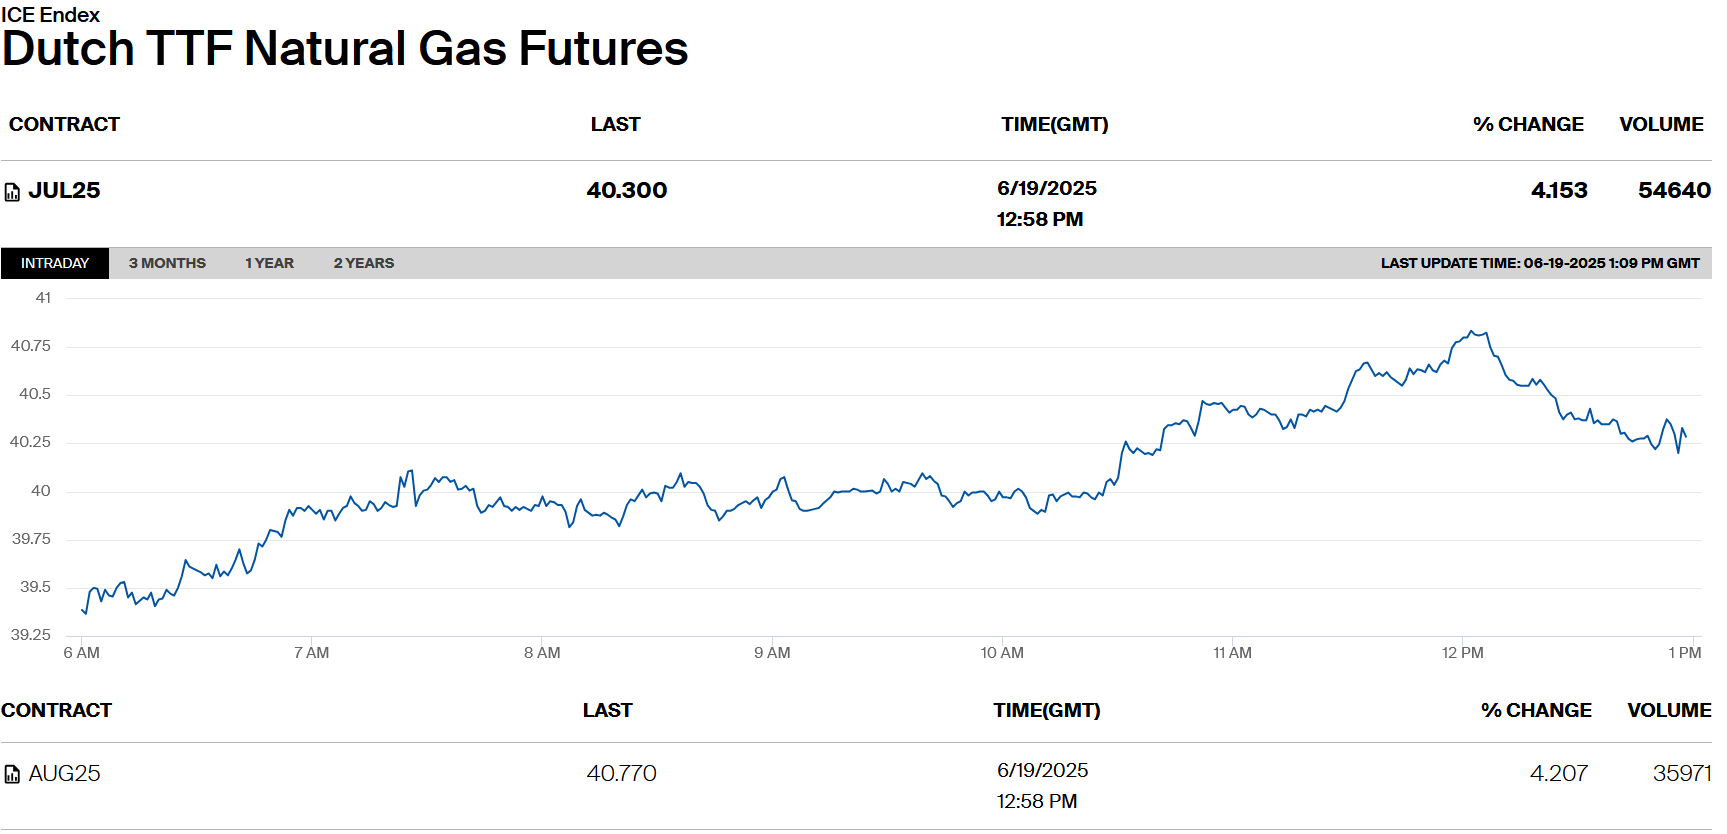This screenshot has height=834, width=1727.
Task: Click the AUG25 last price 40.770
Action: pos(621,773)
